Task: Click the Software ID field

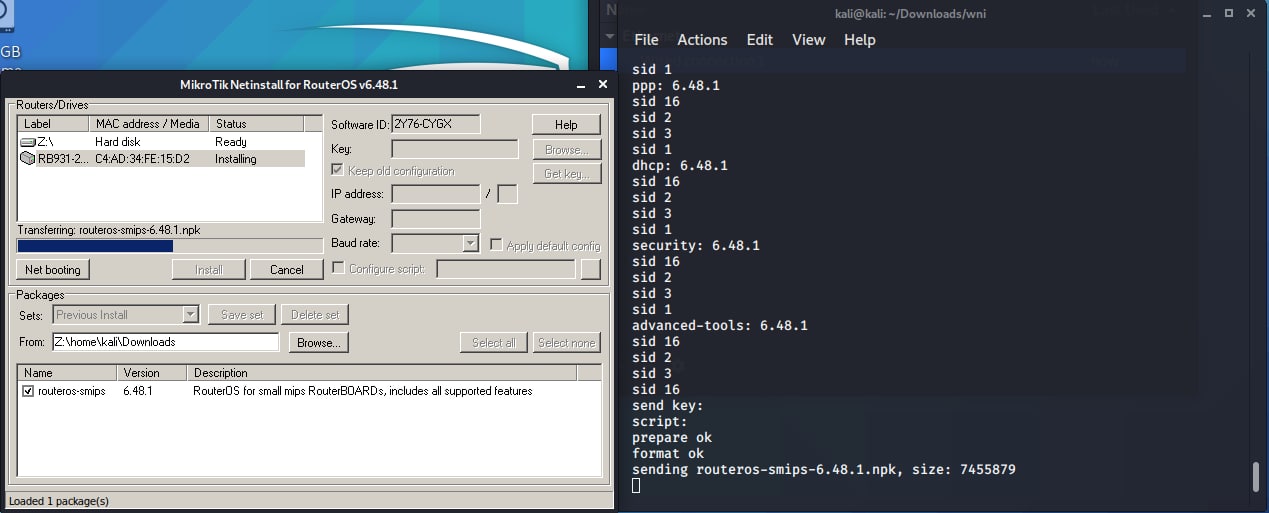Action: pos(436,124)
